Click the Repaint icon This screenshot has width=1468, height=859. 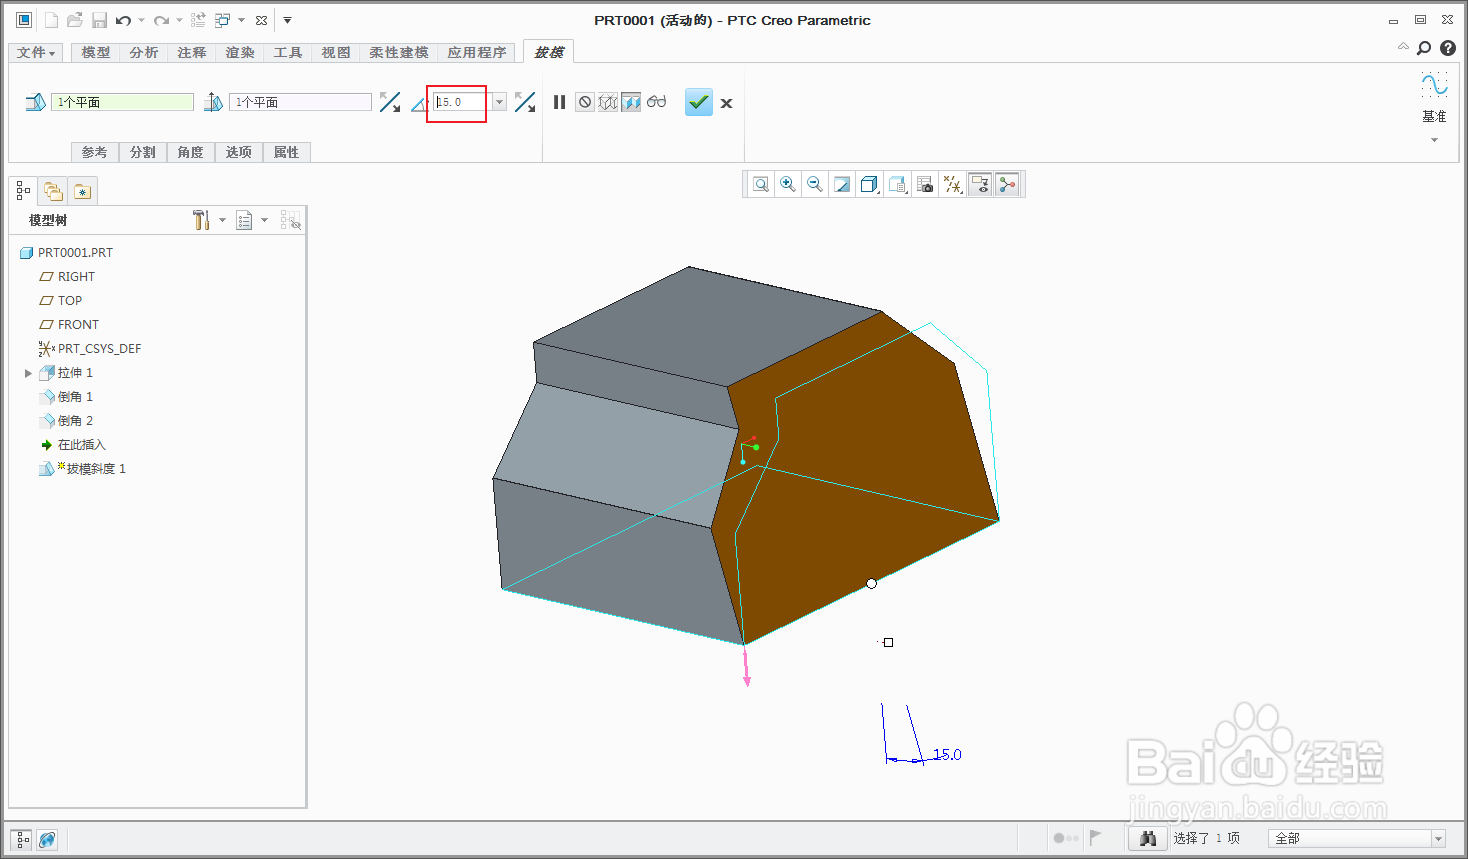click(x=842, y=184)
